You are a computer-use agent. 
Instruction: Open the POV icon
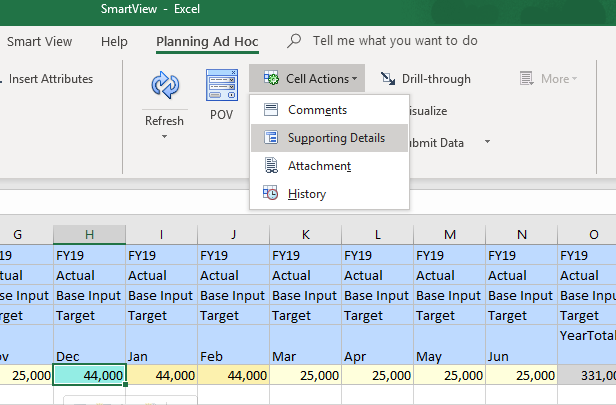222,85
